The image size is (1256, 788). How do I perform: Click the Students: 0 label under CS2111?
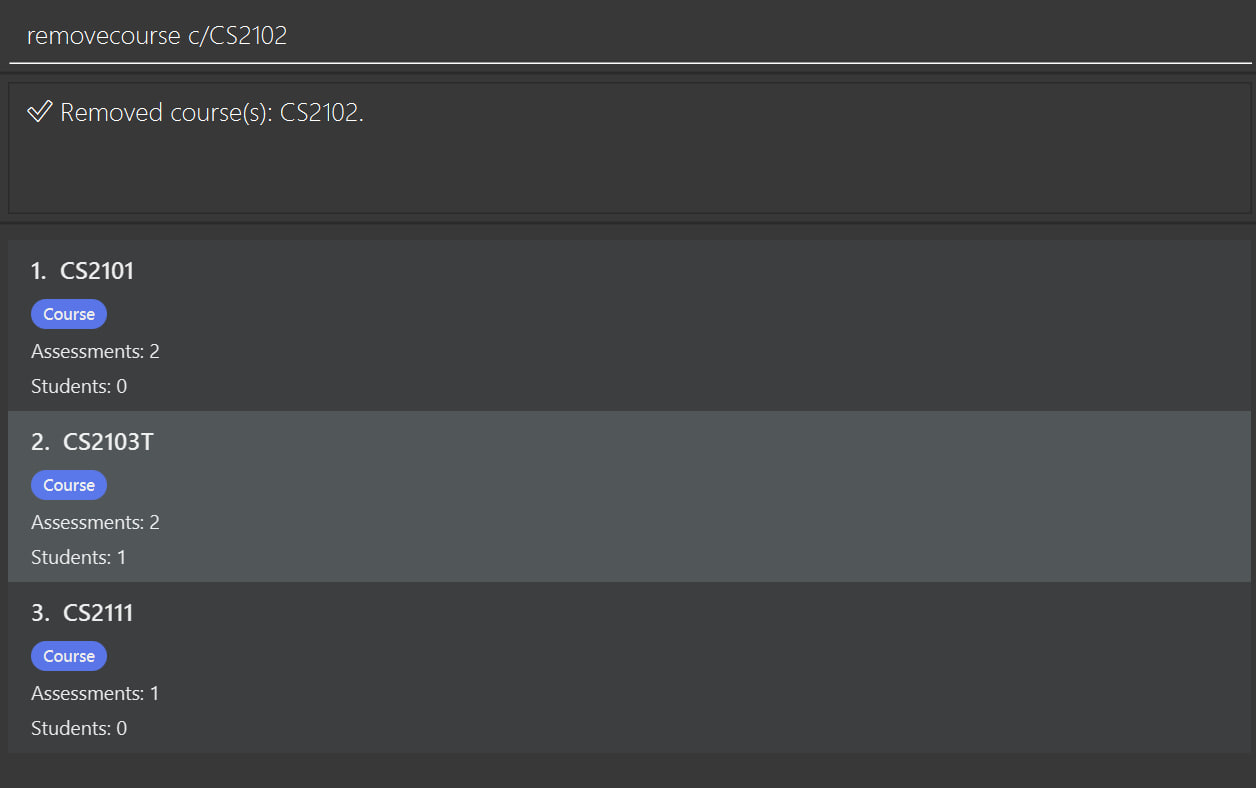[x=78, y=728]
